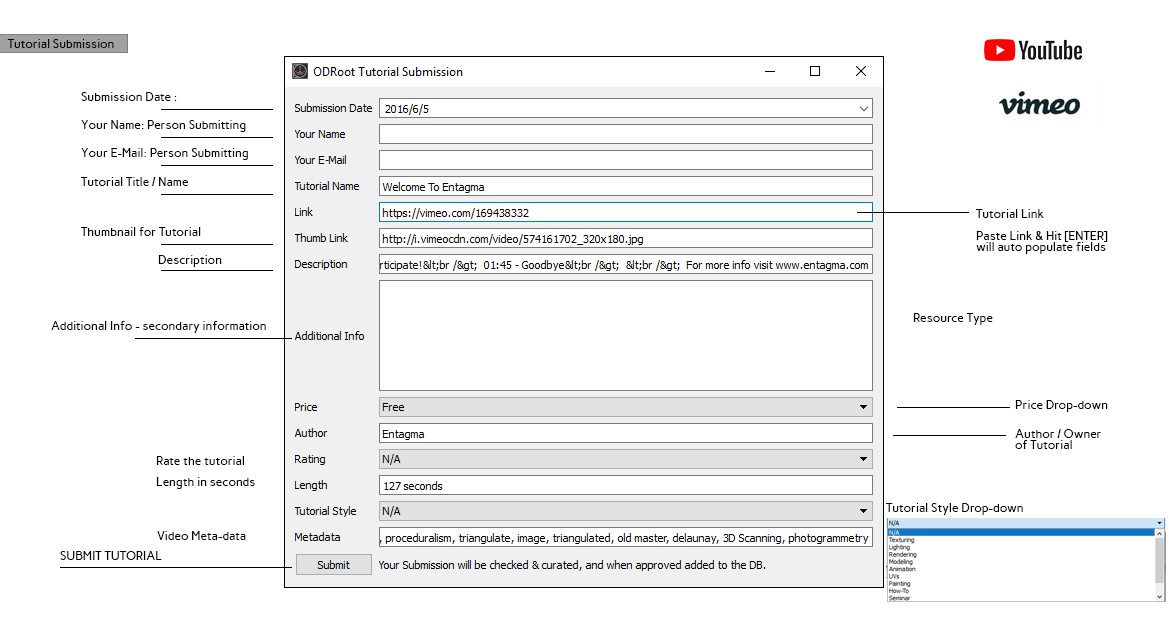
Task: Click the Tutorial Submission tab label
Action: (63, 44)
